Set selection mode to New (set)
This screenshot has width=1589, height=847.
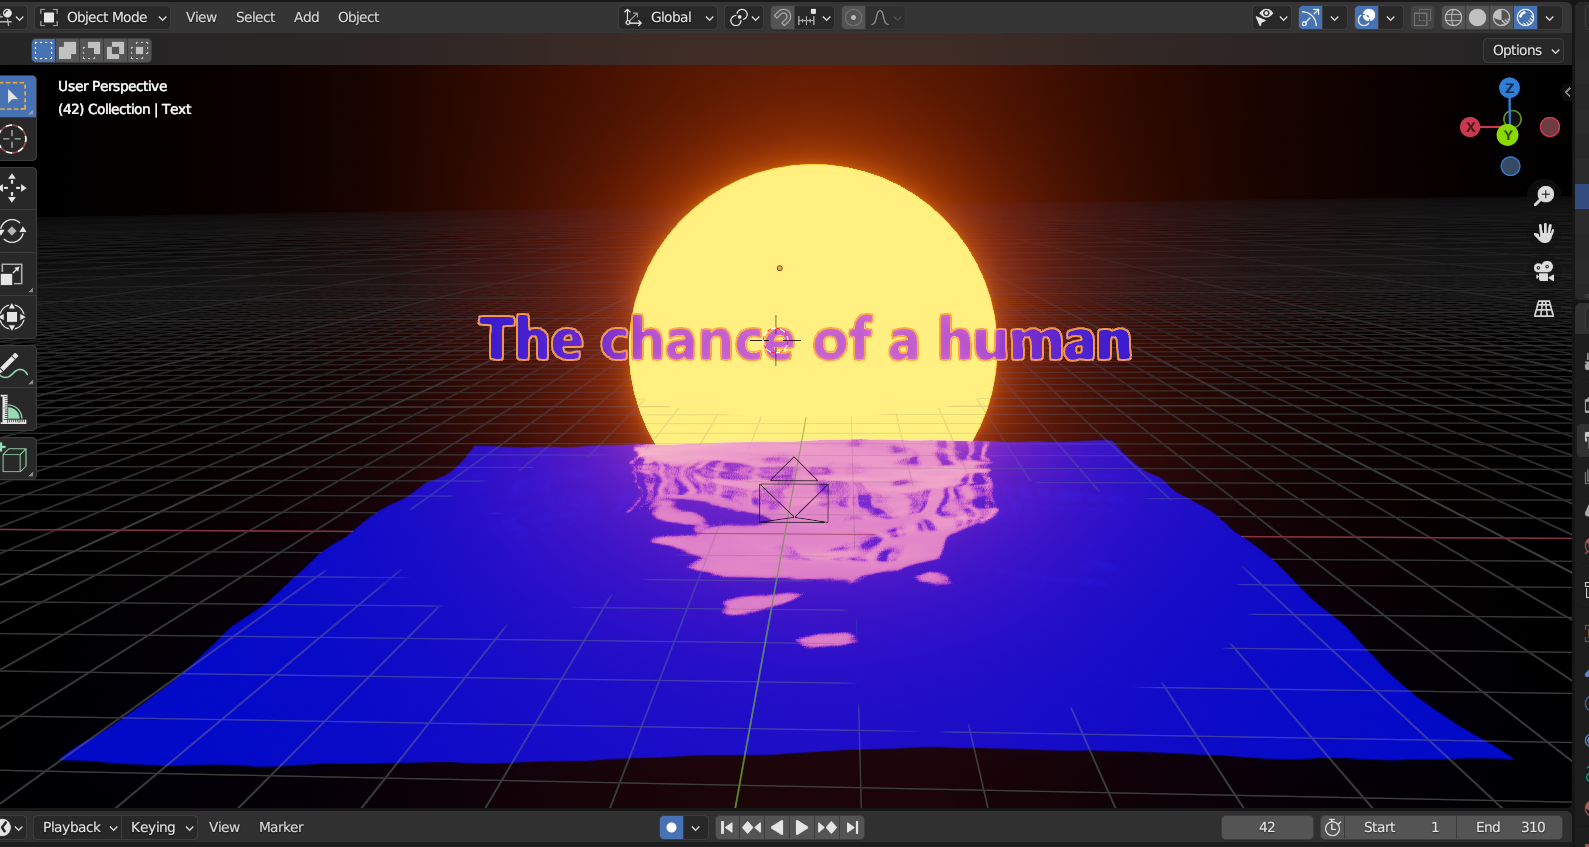(43, 50)
